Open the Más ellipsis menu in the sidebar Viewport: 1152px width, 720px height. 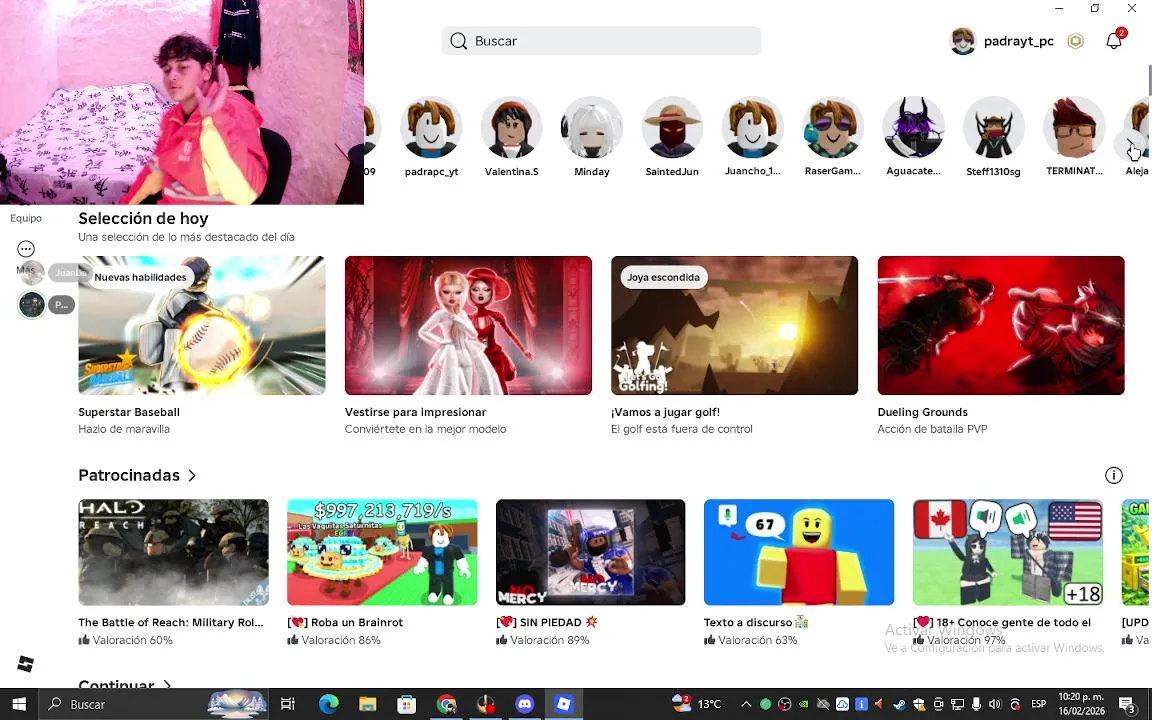26,249
